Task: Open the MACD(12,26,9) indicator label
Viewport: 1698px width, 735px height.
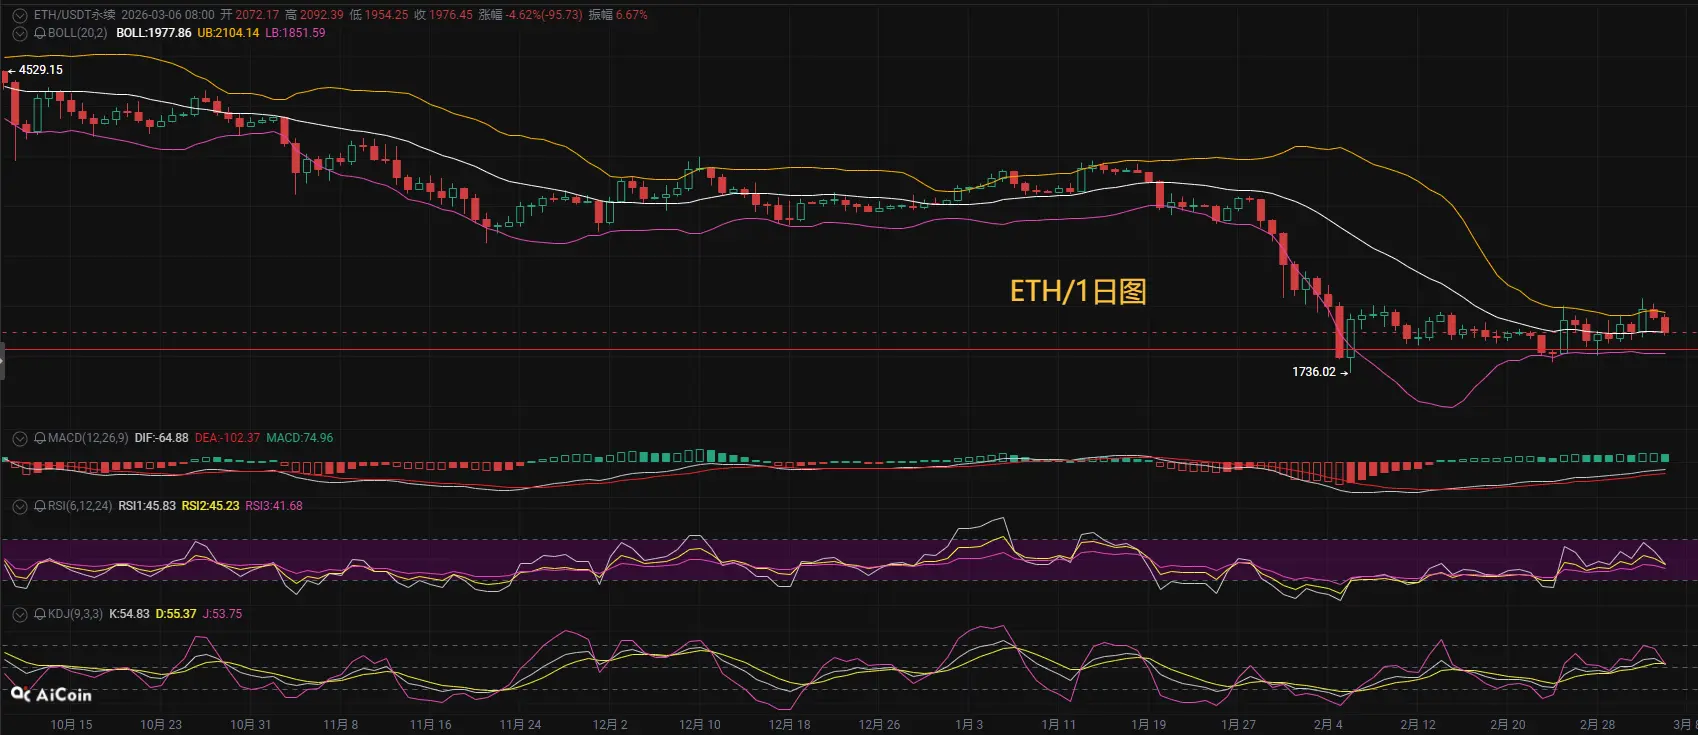Action: coord(88,438)
